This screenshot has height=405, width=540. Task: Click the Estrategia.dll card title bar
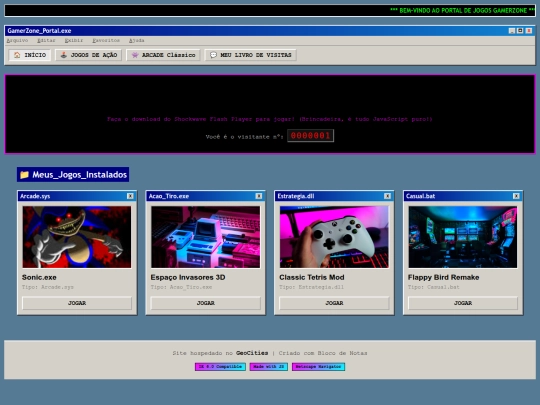pos(334,196)
